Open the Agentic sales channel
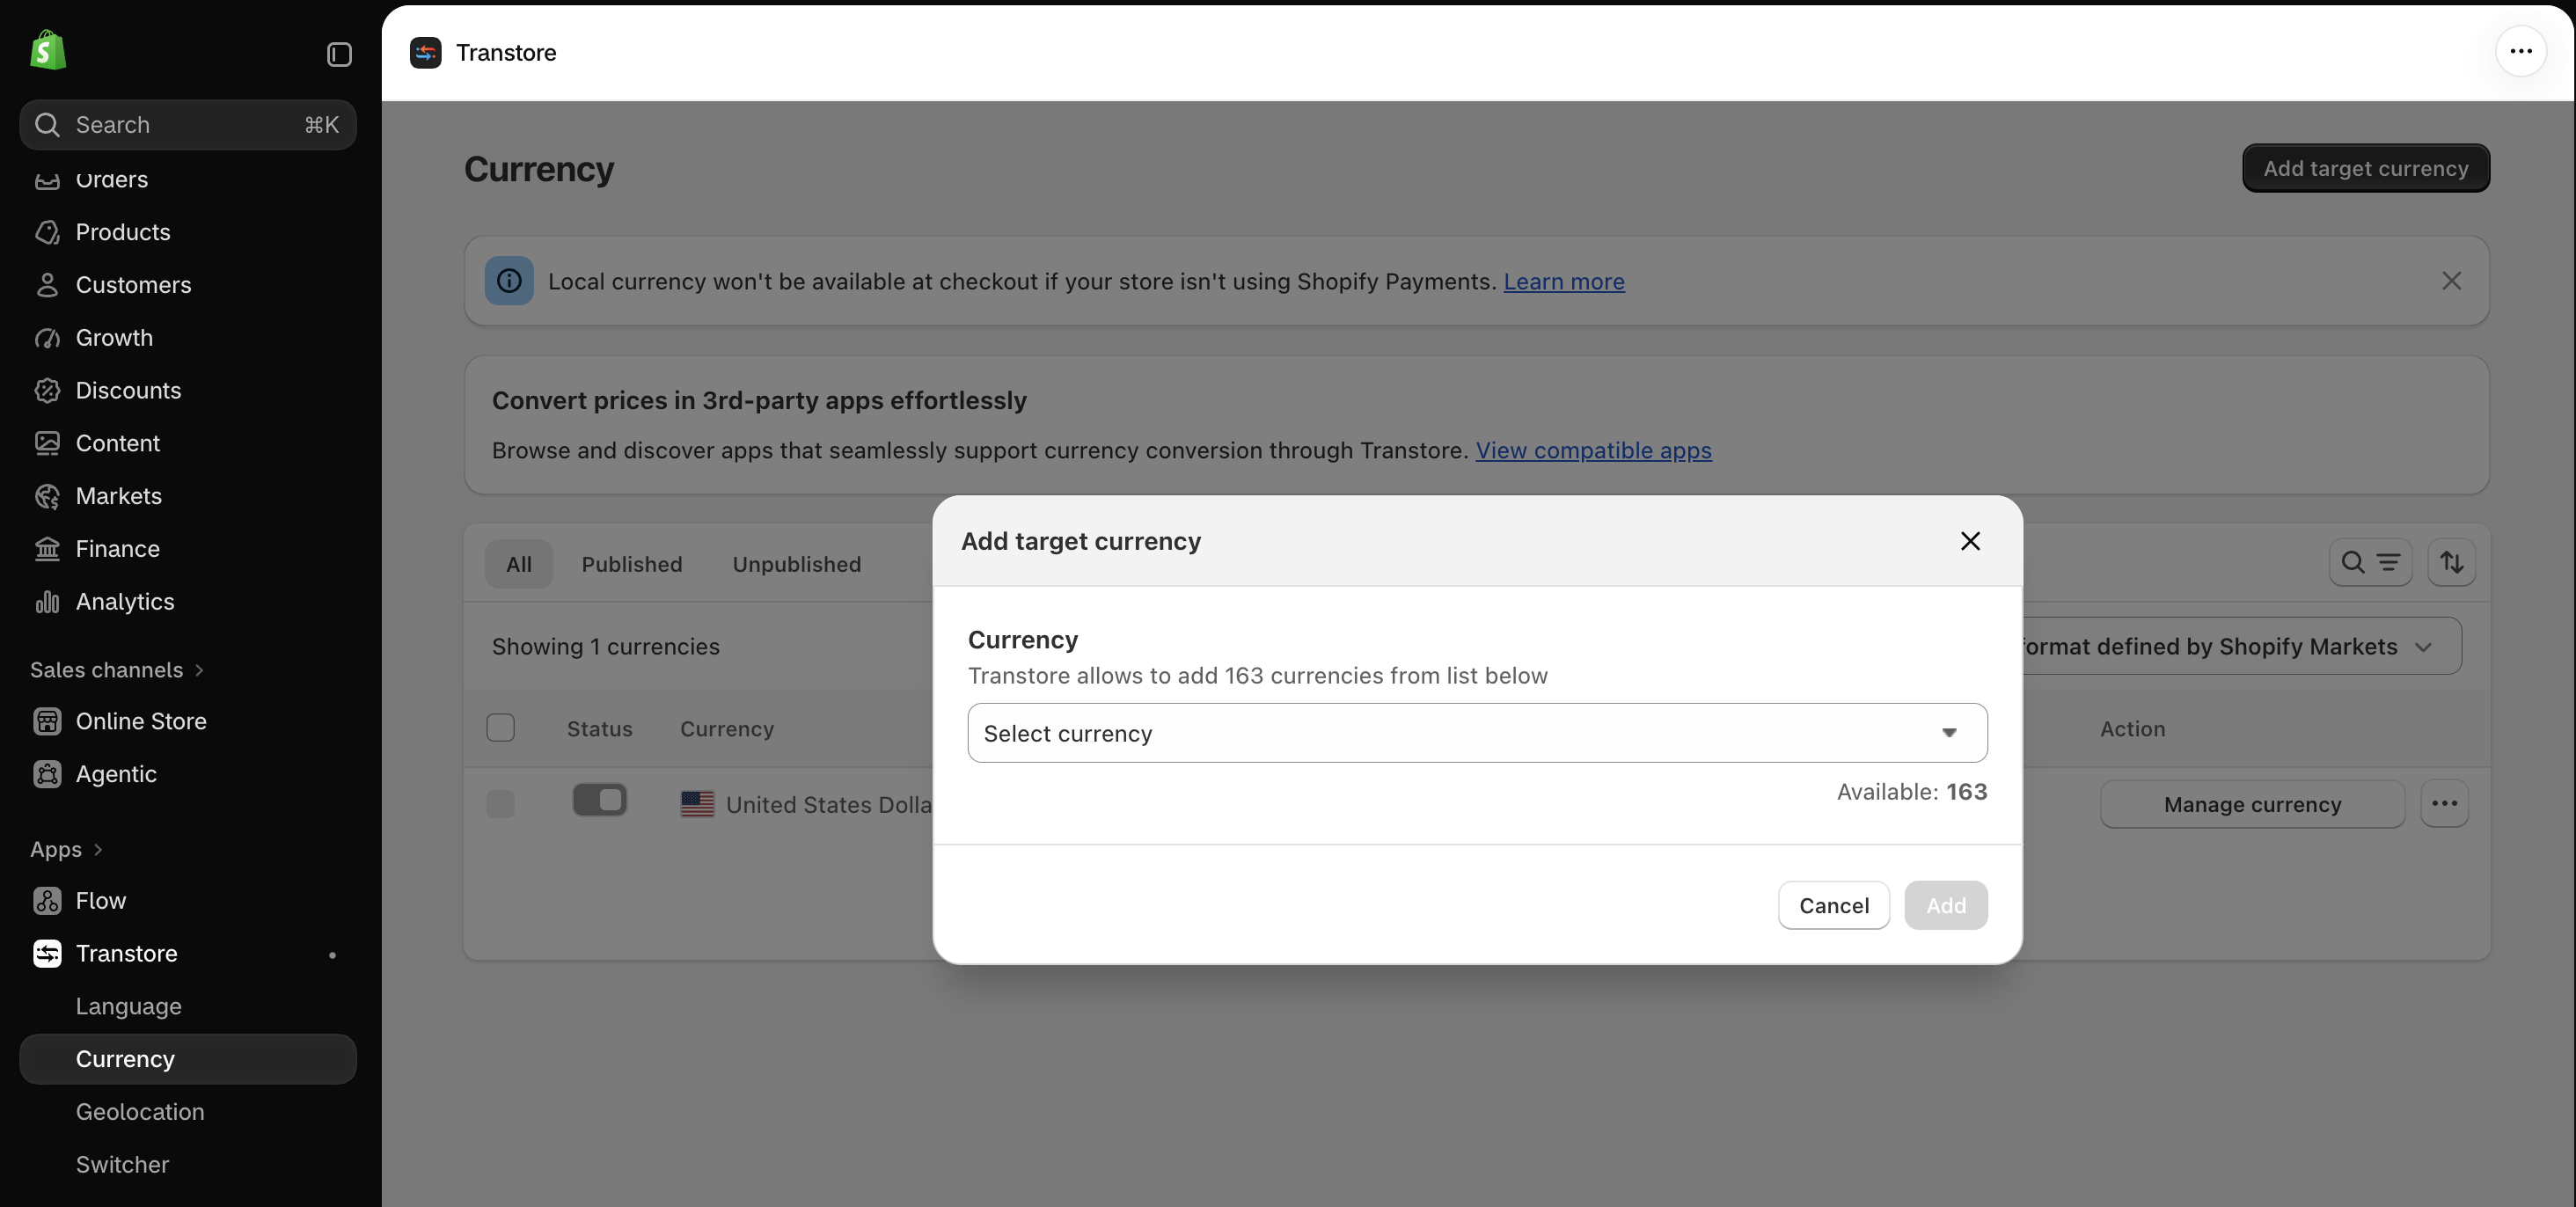 tap(116, 774)
